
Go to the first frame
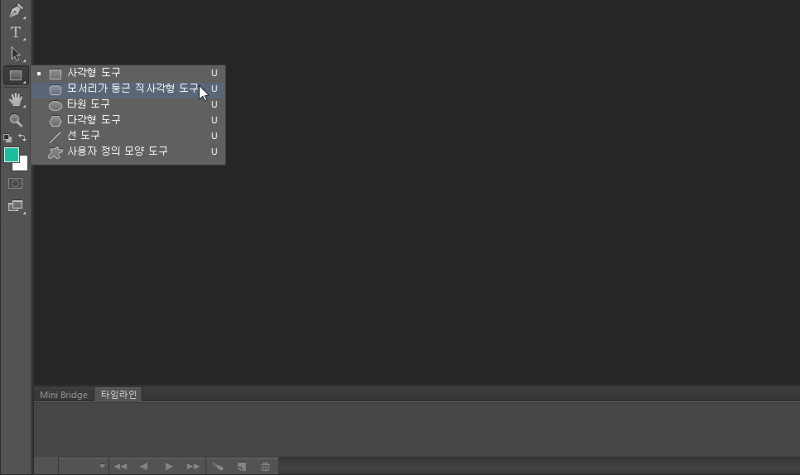click(120, 466)
